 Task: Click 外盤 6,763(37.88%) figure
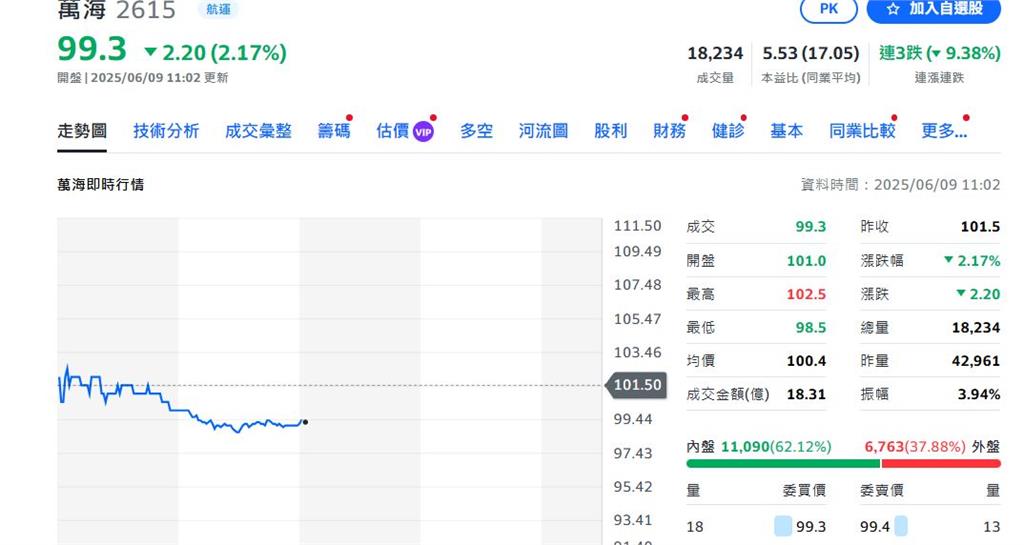coord(915,447)
